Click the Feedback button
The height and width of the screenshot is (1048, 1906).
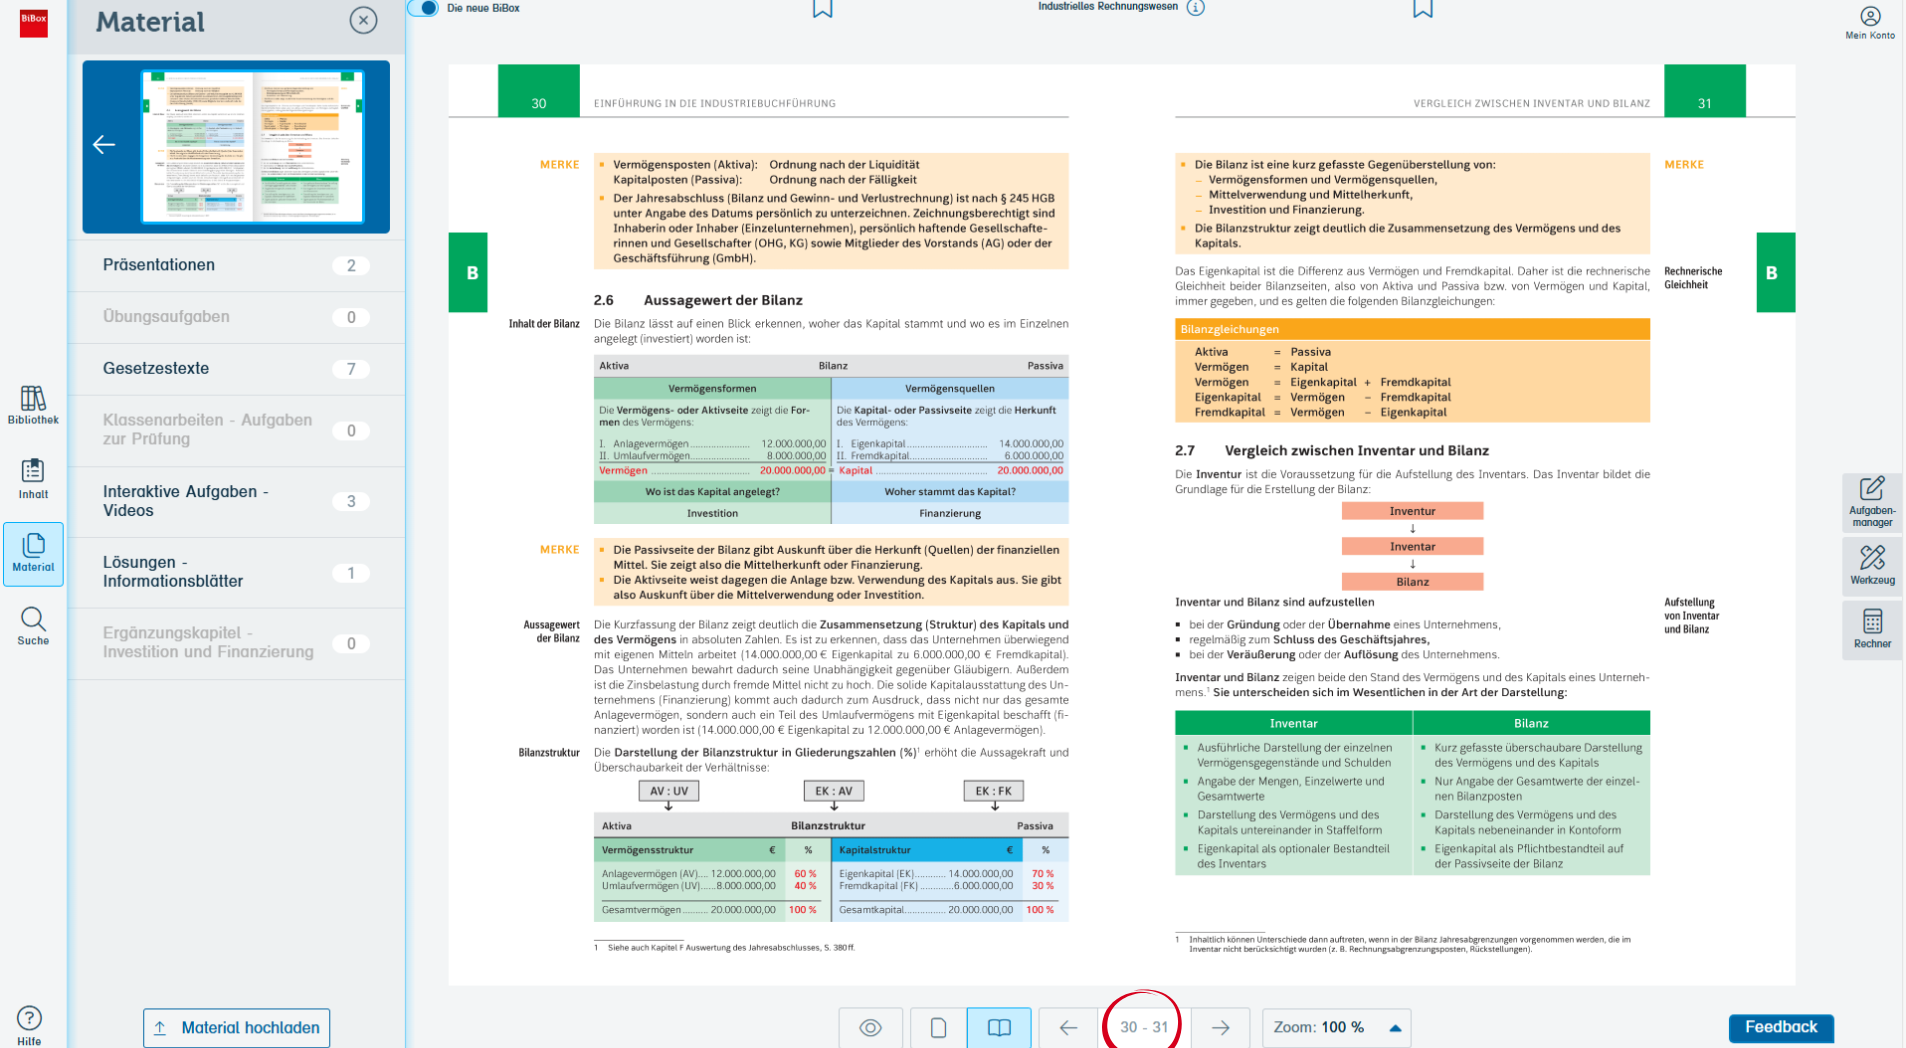click(x=1780, y=1027)
